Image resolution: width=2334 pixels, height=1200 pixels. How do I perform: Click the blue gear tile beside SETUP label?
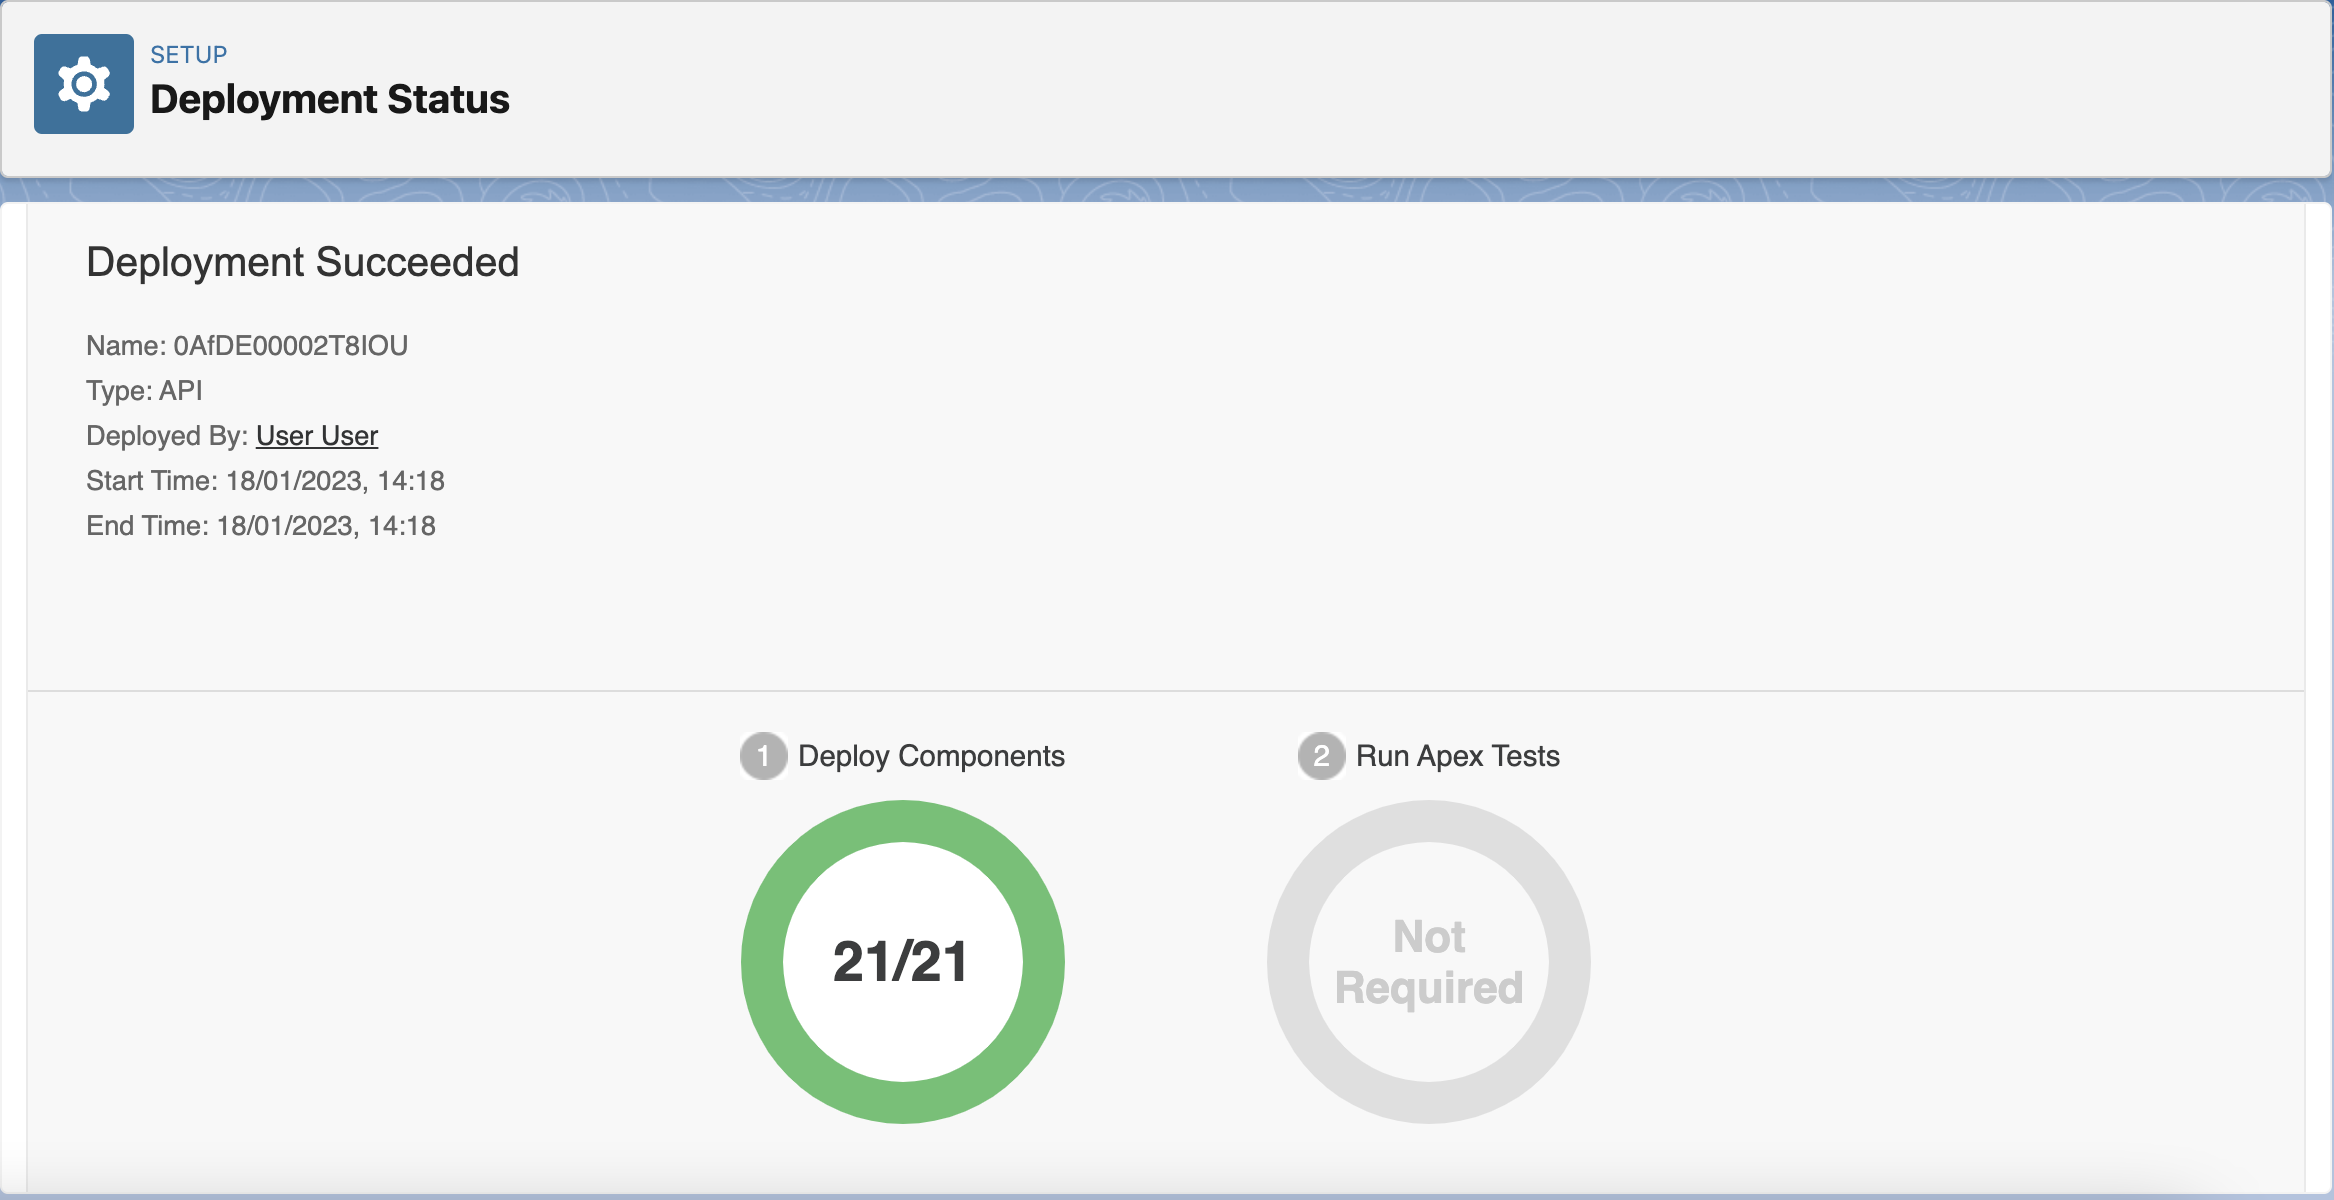pyautogui.click(x=83, y=84)
